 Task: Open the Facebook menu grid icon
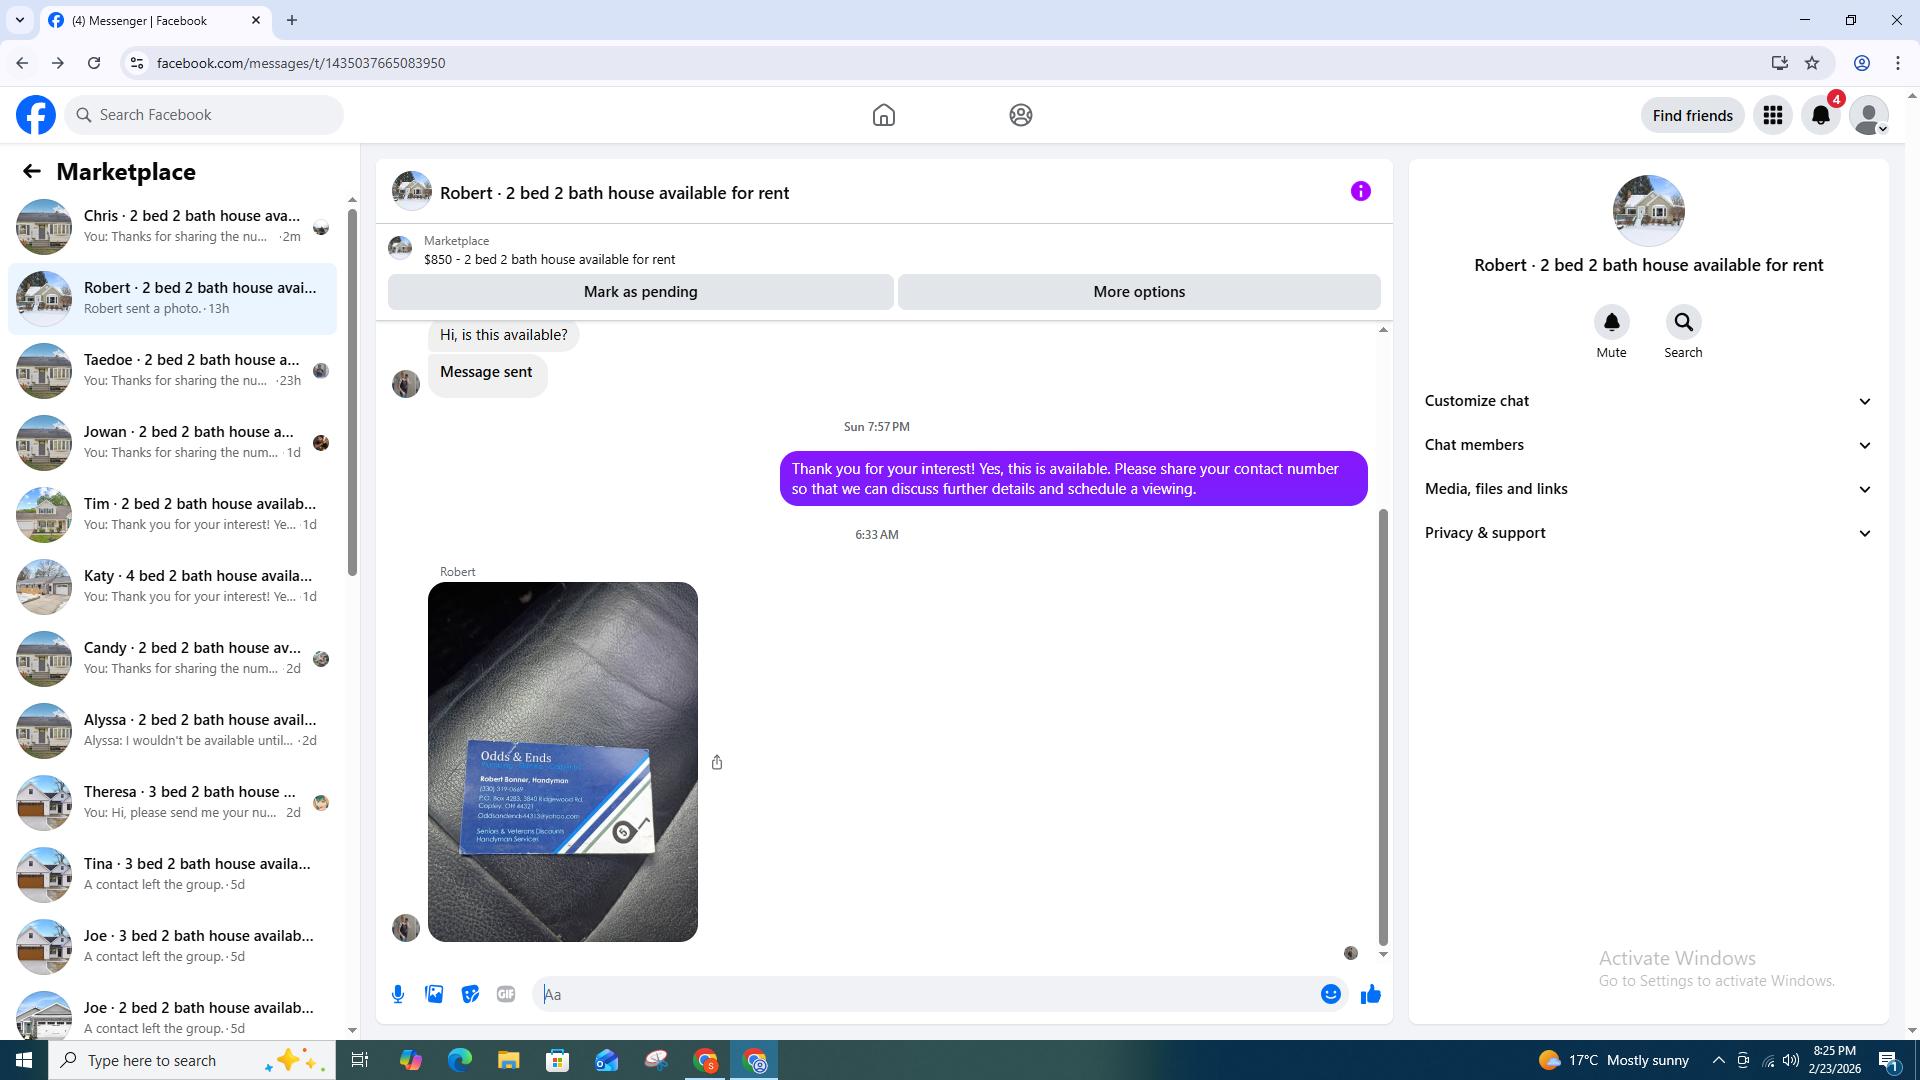pyautogui.click(x=1773, y=115)
